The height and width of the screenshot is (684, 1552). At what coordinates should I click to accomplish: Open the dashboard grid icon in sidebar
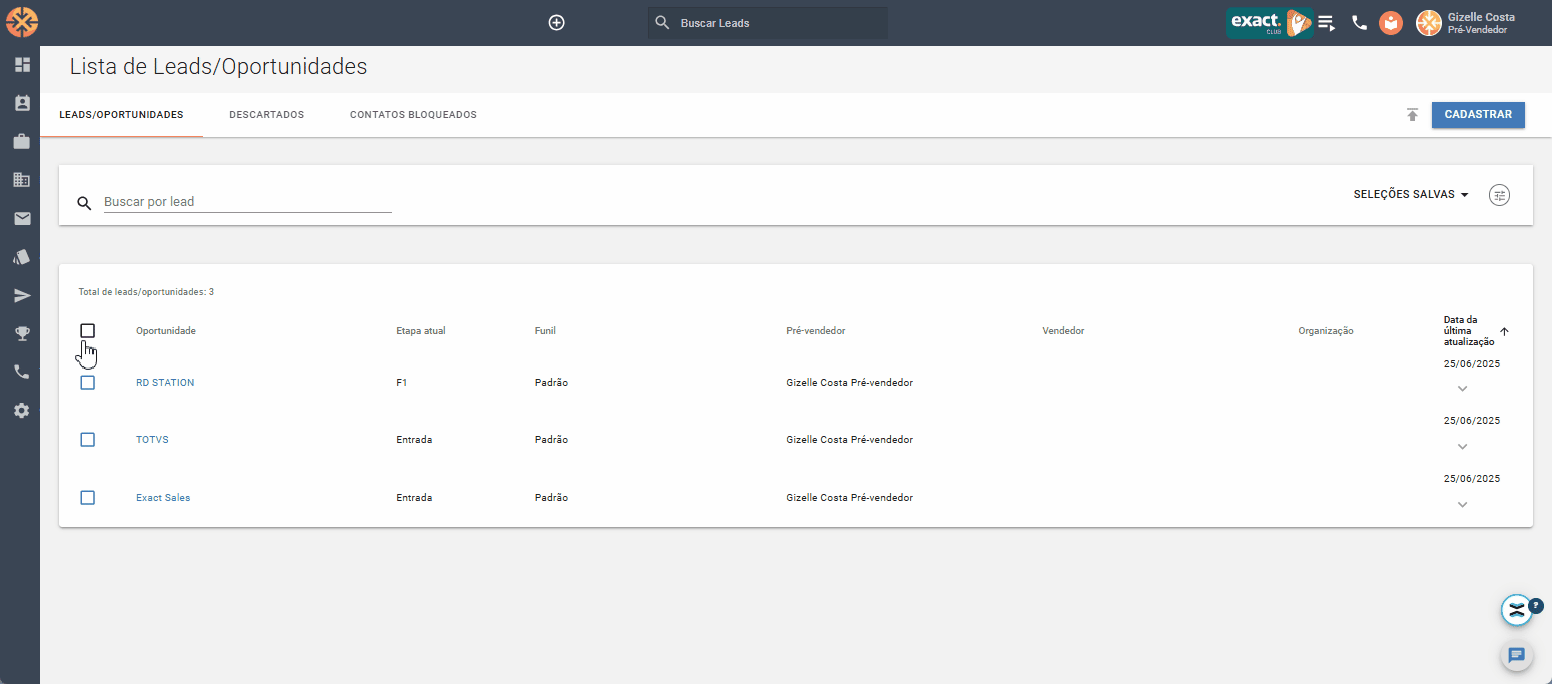tap(22, 65)
